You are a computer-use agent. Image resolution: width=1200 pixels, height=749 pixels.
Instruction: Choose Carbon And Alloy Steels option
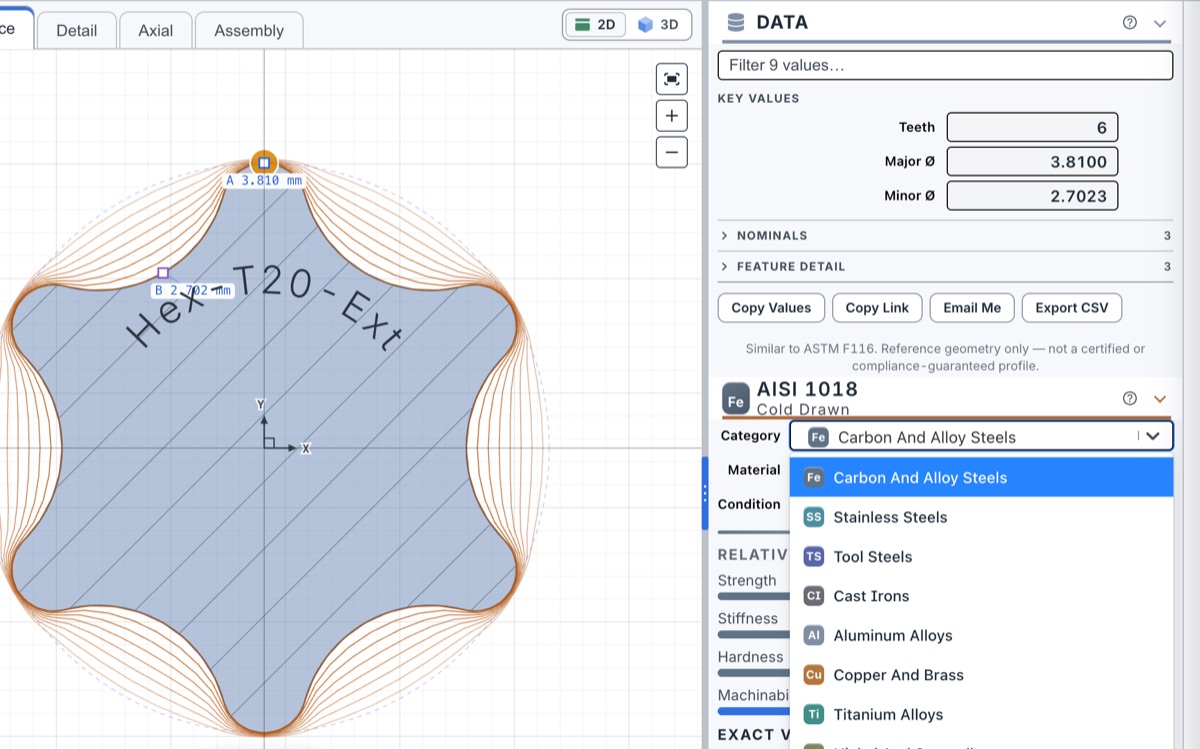coord(981,478)
